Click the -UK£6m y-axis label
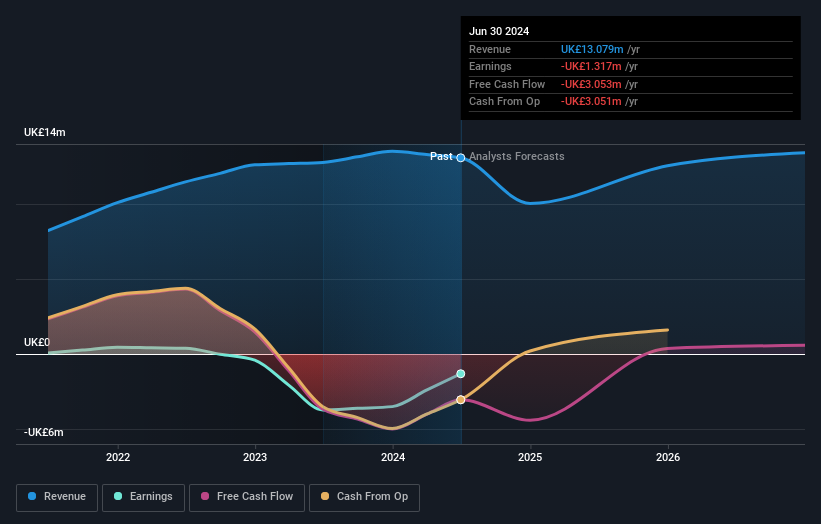The height and width of the screenshot is (524, 821). [43, 432]
